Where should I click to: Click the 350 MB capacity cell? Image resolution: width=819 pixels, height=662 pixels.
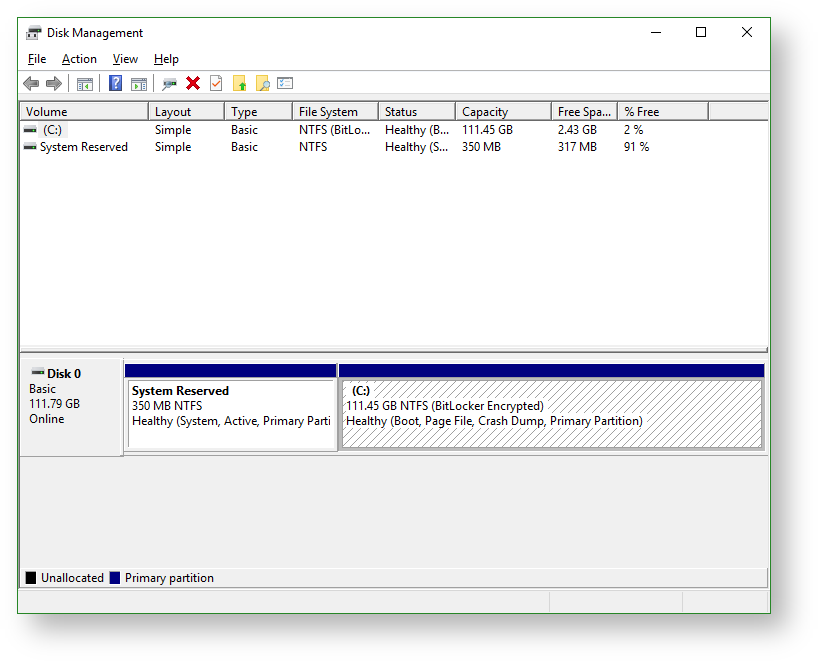[481, 147]
